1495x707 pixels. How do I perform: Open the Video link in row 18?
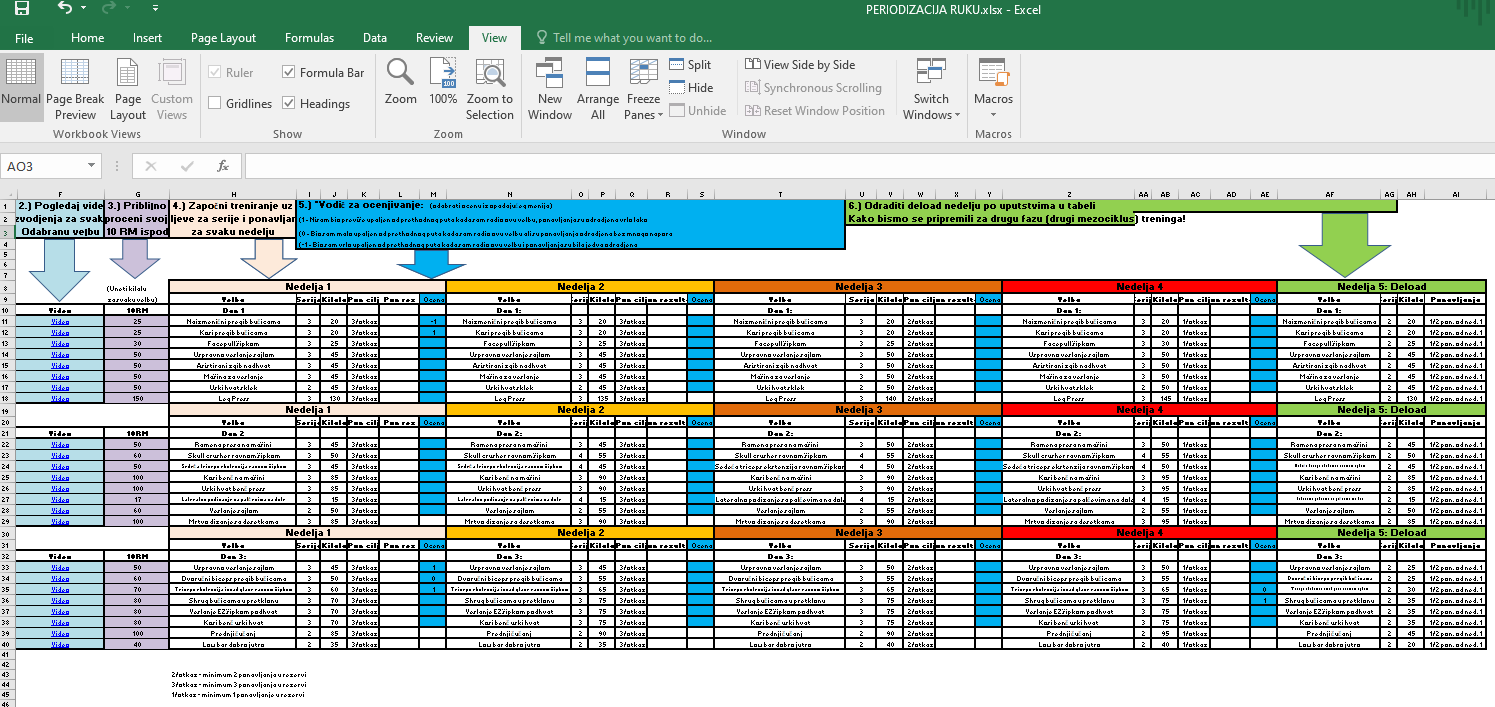point(60,398)
